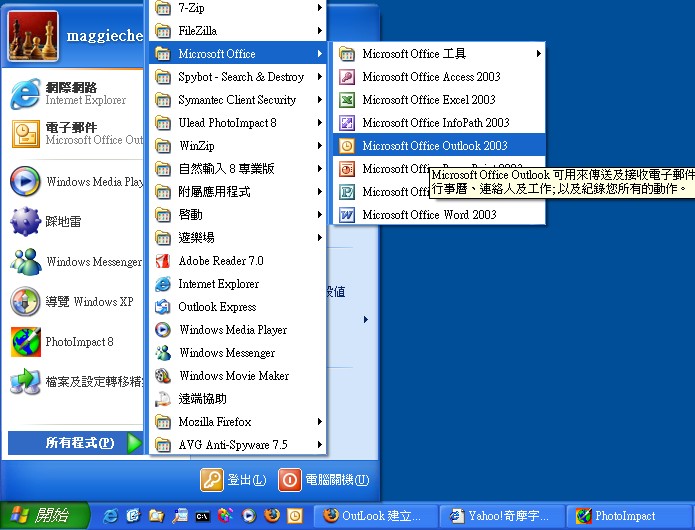Open Microsoft Office InfoPath 2003

(439, 123)
